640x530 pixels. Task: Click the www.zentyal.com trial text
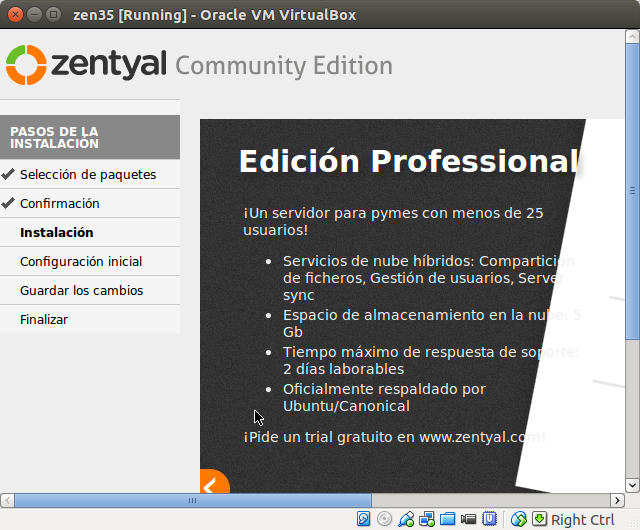(x=395, y=437)
